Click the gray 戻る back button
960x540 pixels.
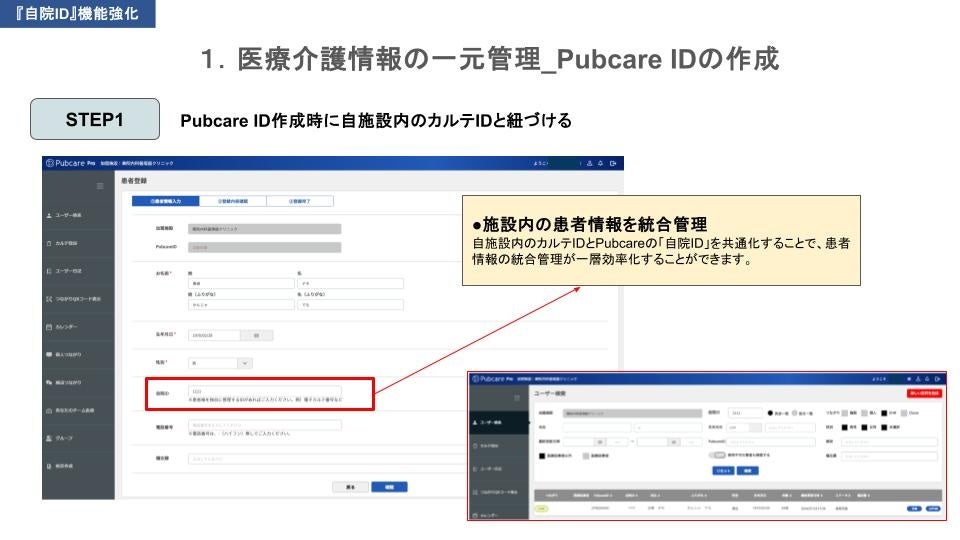tap(350, 487)
